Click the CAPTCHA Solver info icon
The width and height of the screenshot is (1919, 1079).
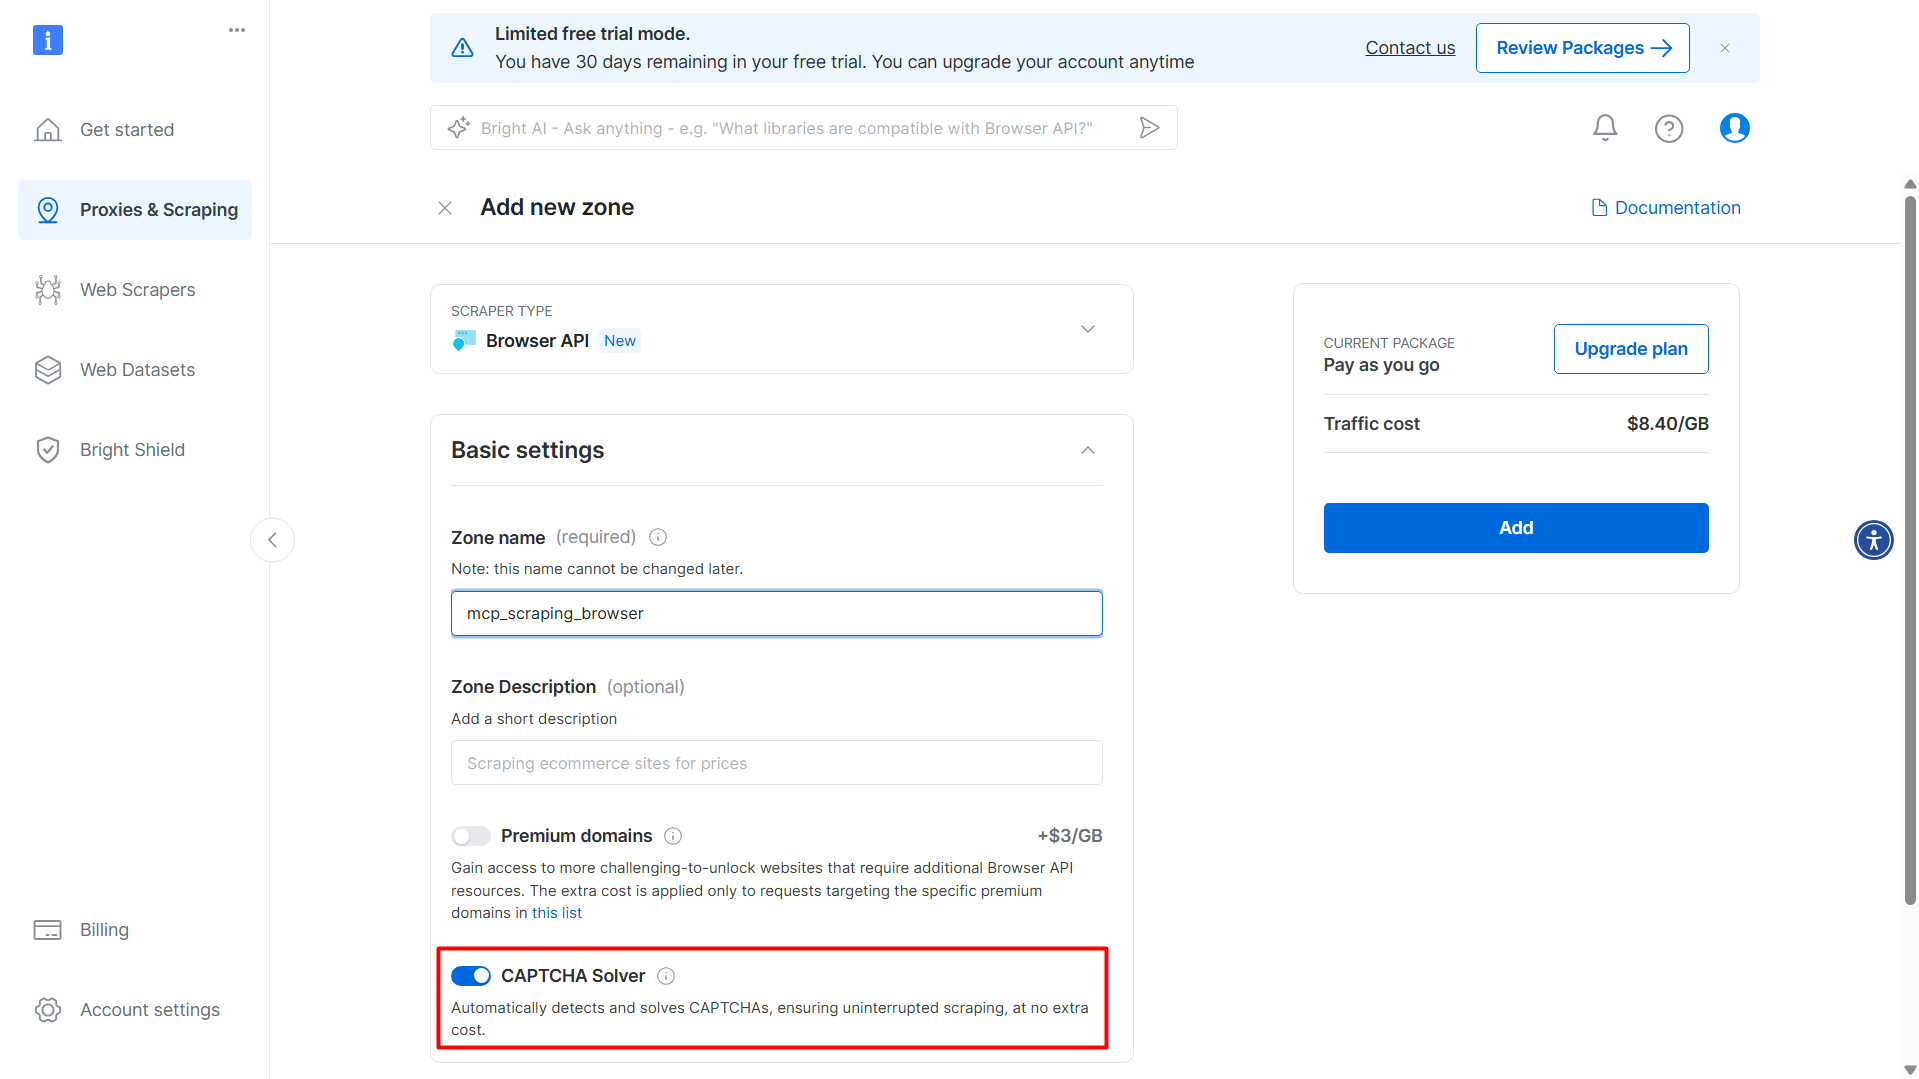coord(666,975)
